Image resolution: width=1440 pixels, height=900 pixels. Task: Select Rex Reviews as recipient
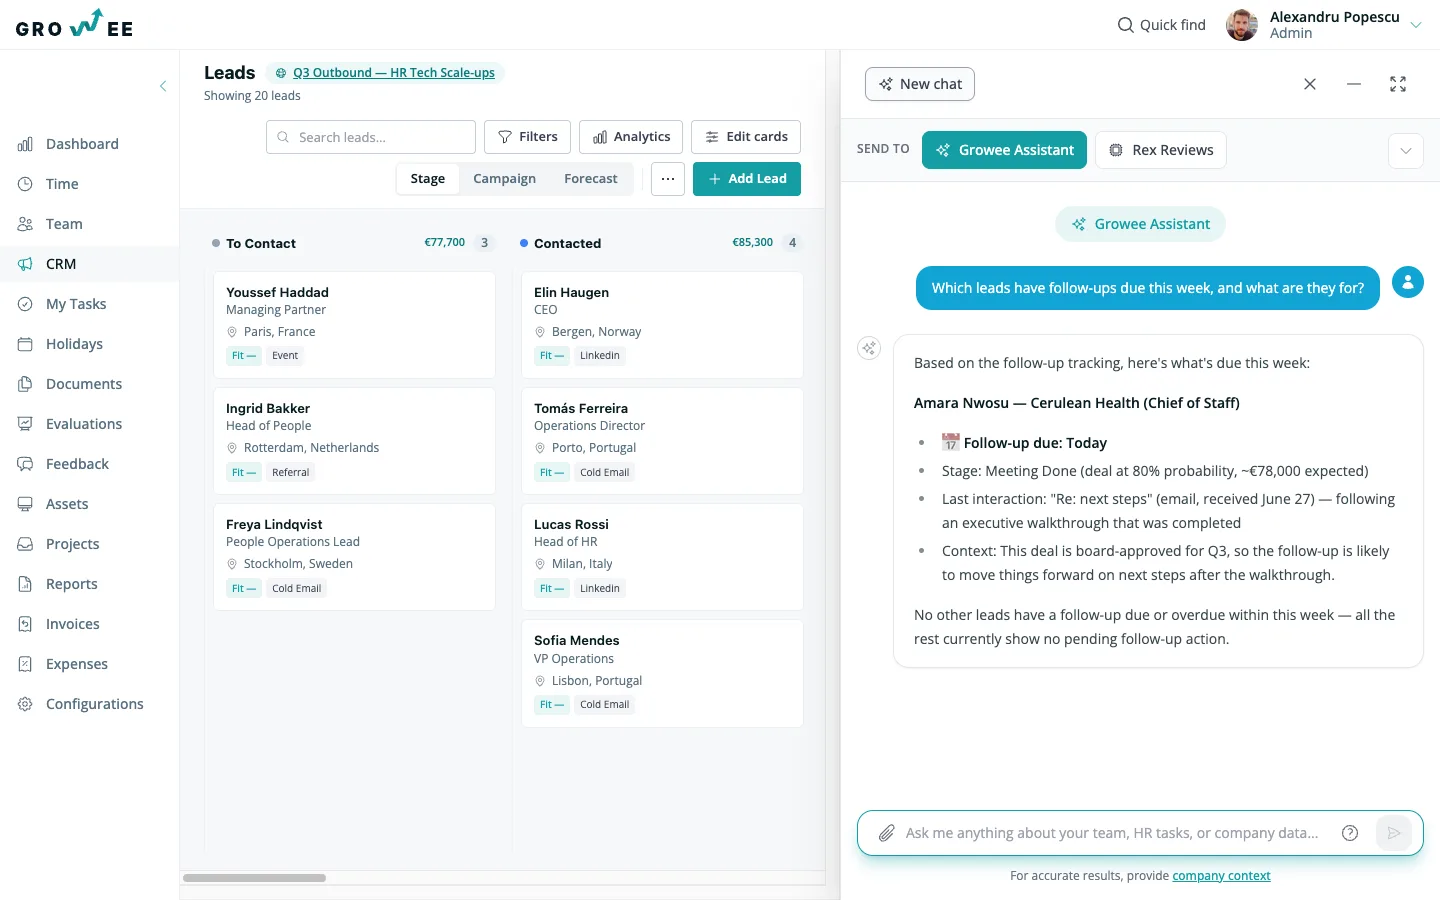click(x=1161, y=150)
